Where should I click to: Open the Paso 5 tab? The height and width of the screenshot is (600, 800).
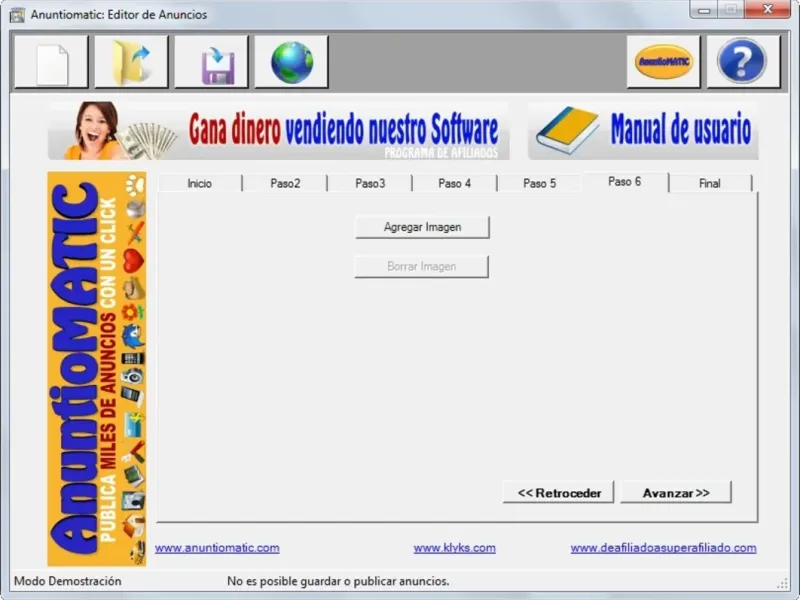(x=539, y=183)
